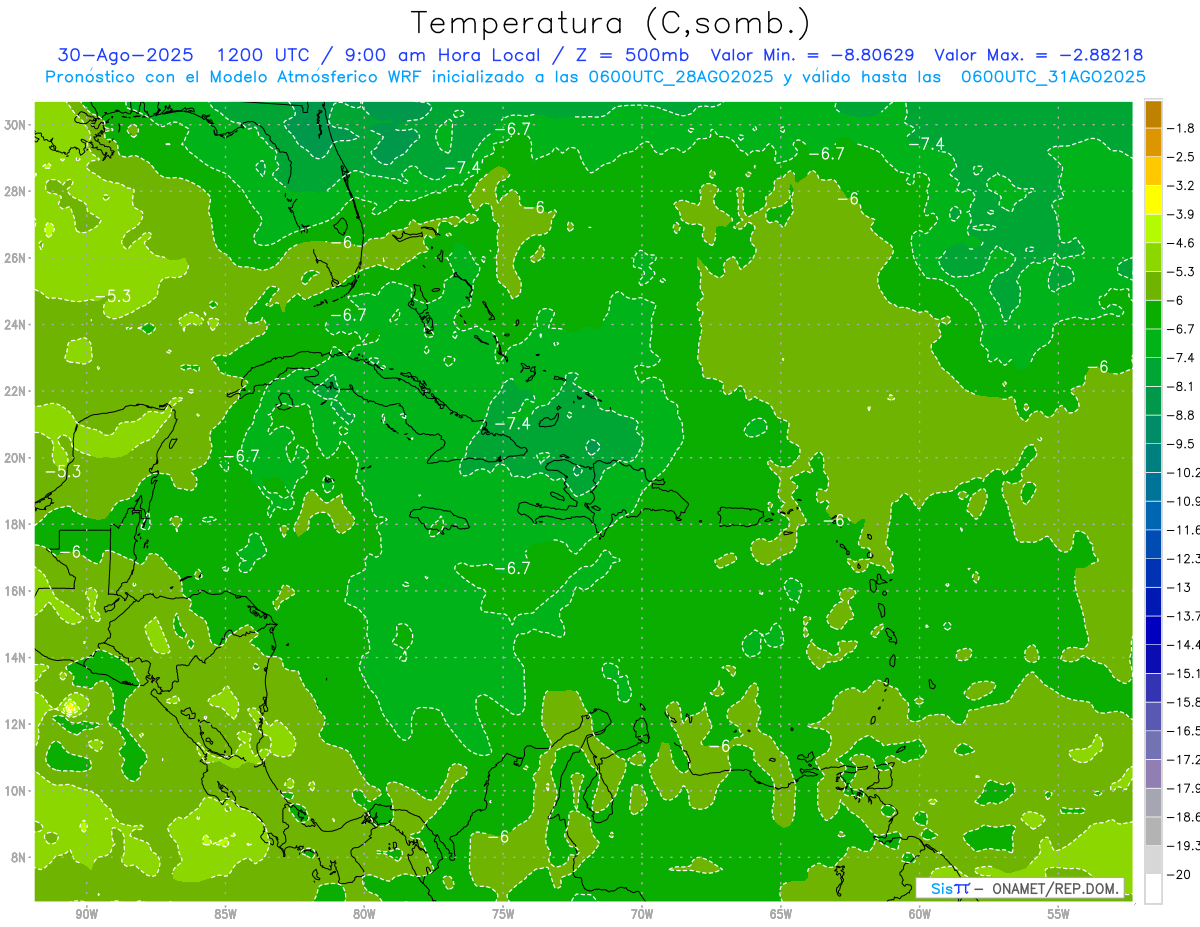Click the blue color bar segment between -13 and -13.7
1200x927 pixels.
coord(1153,601)
